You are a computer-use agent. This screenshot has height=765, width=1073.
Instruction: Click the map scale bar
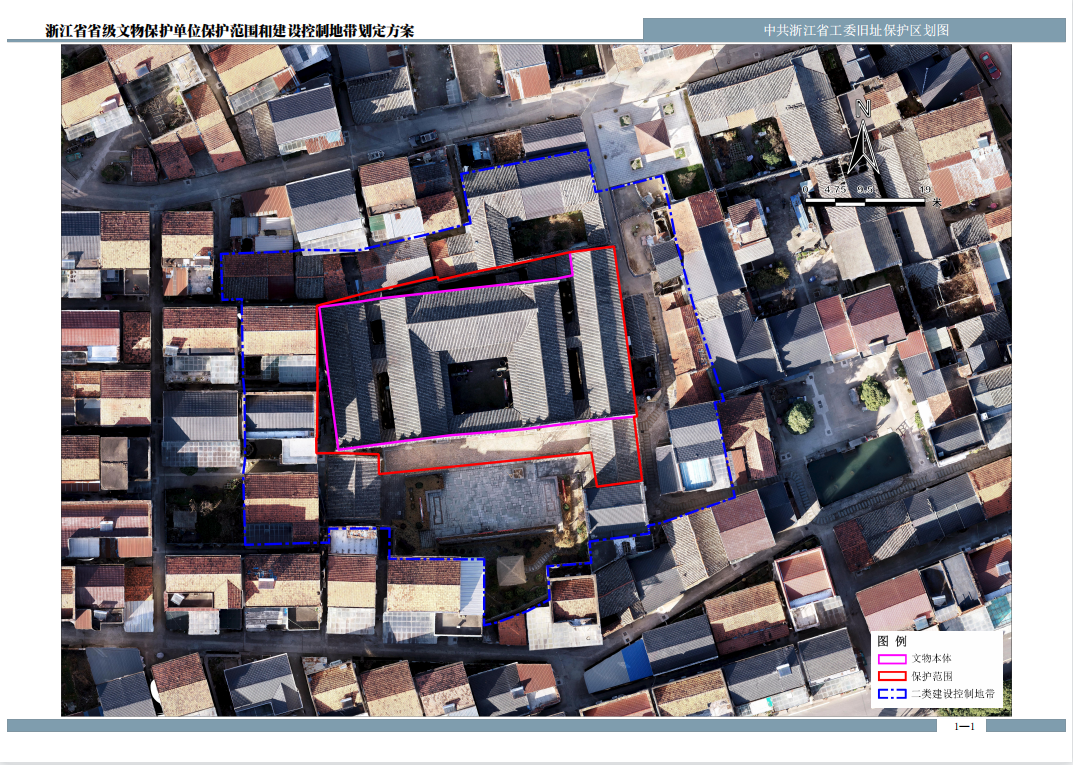coord(864,201)
